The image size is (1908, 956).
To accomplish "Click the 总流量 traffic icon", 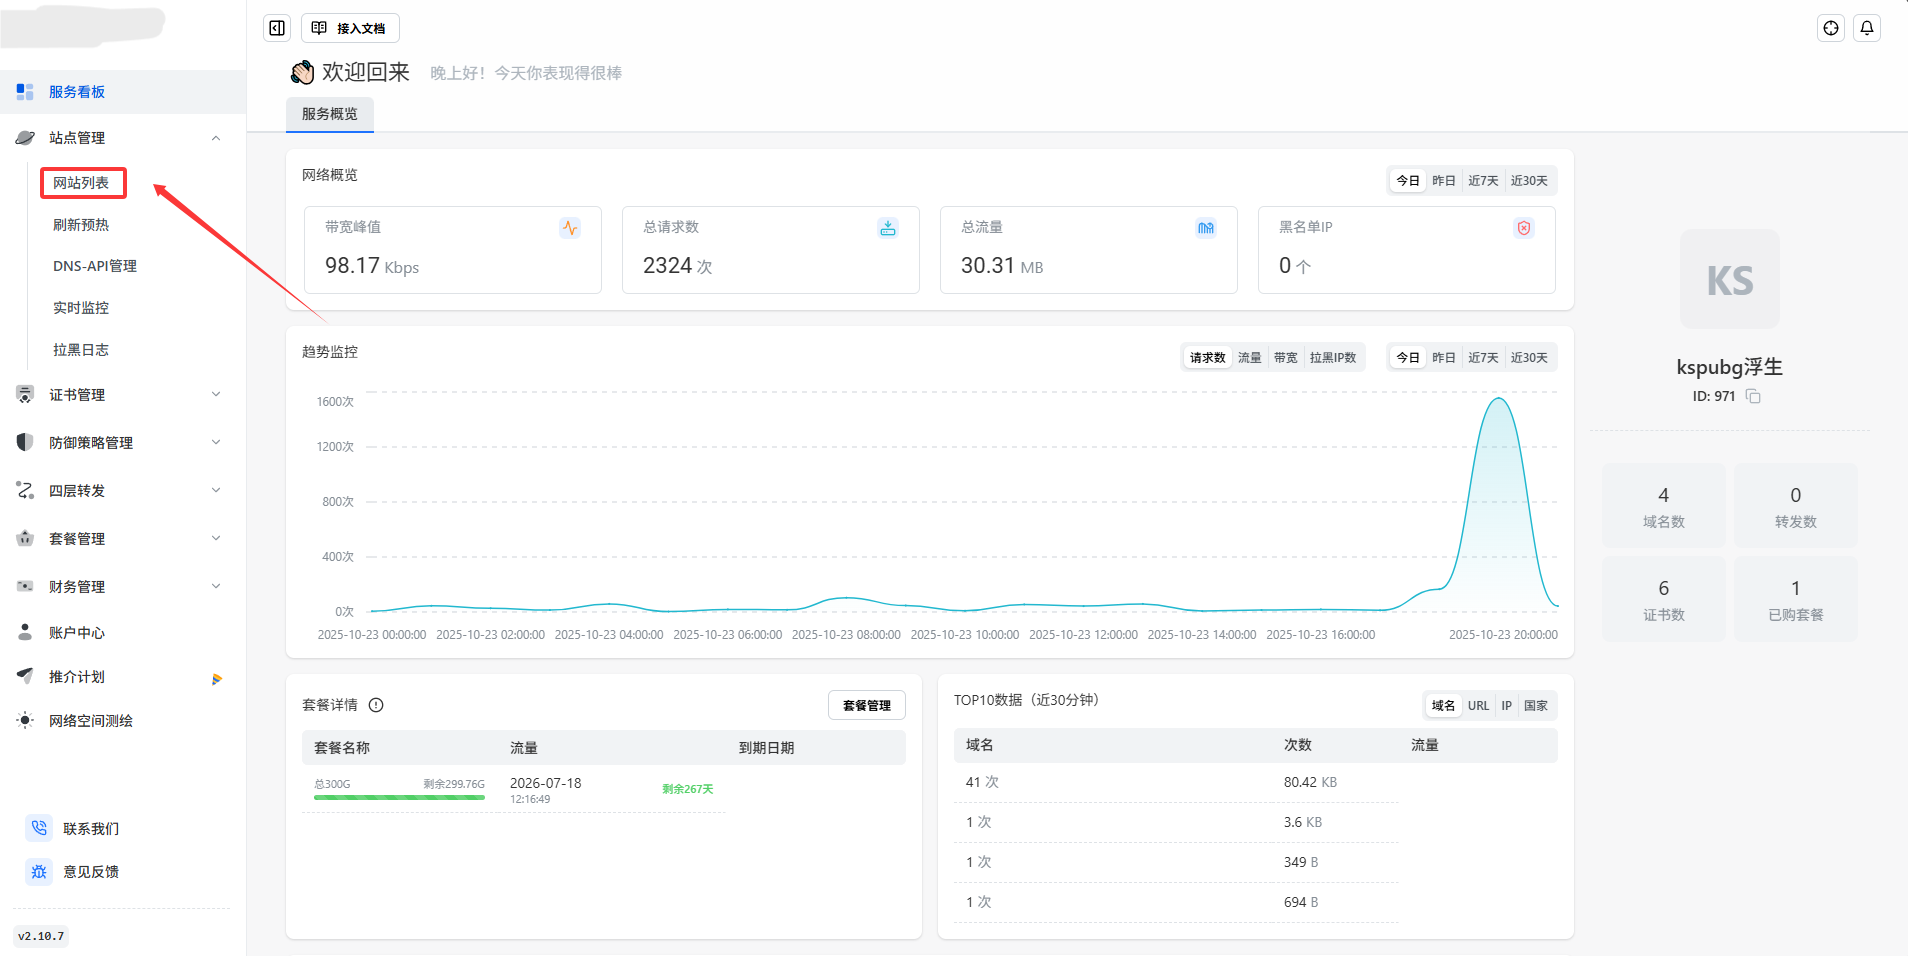I will pyautogui.click(x=1205, y=228).
